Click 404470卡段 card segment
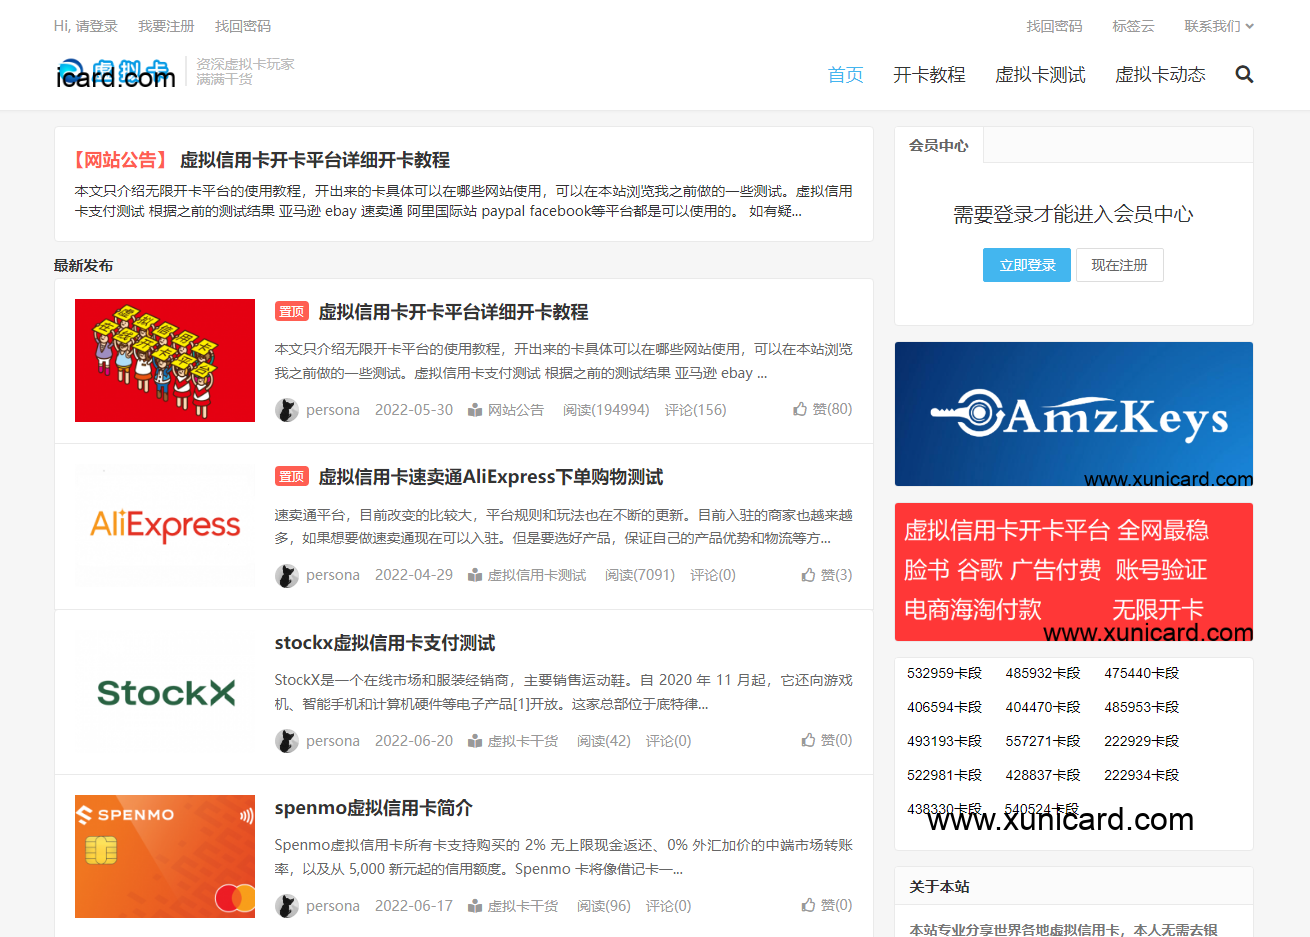 point(1043,707)
